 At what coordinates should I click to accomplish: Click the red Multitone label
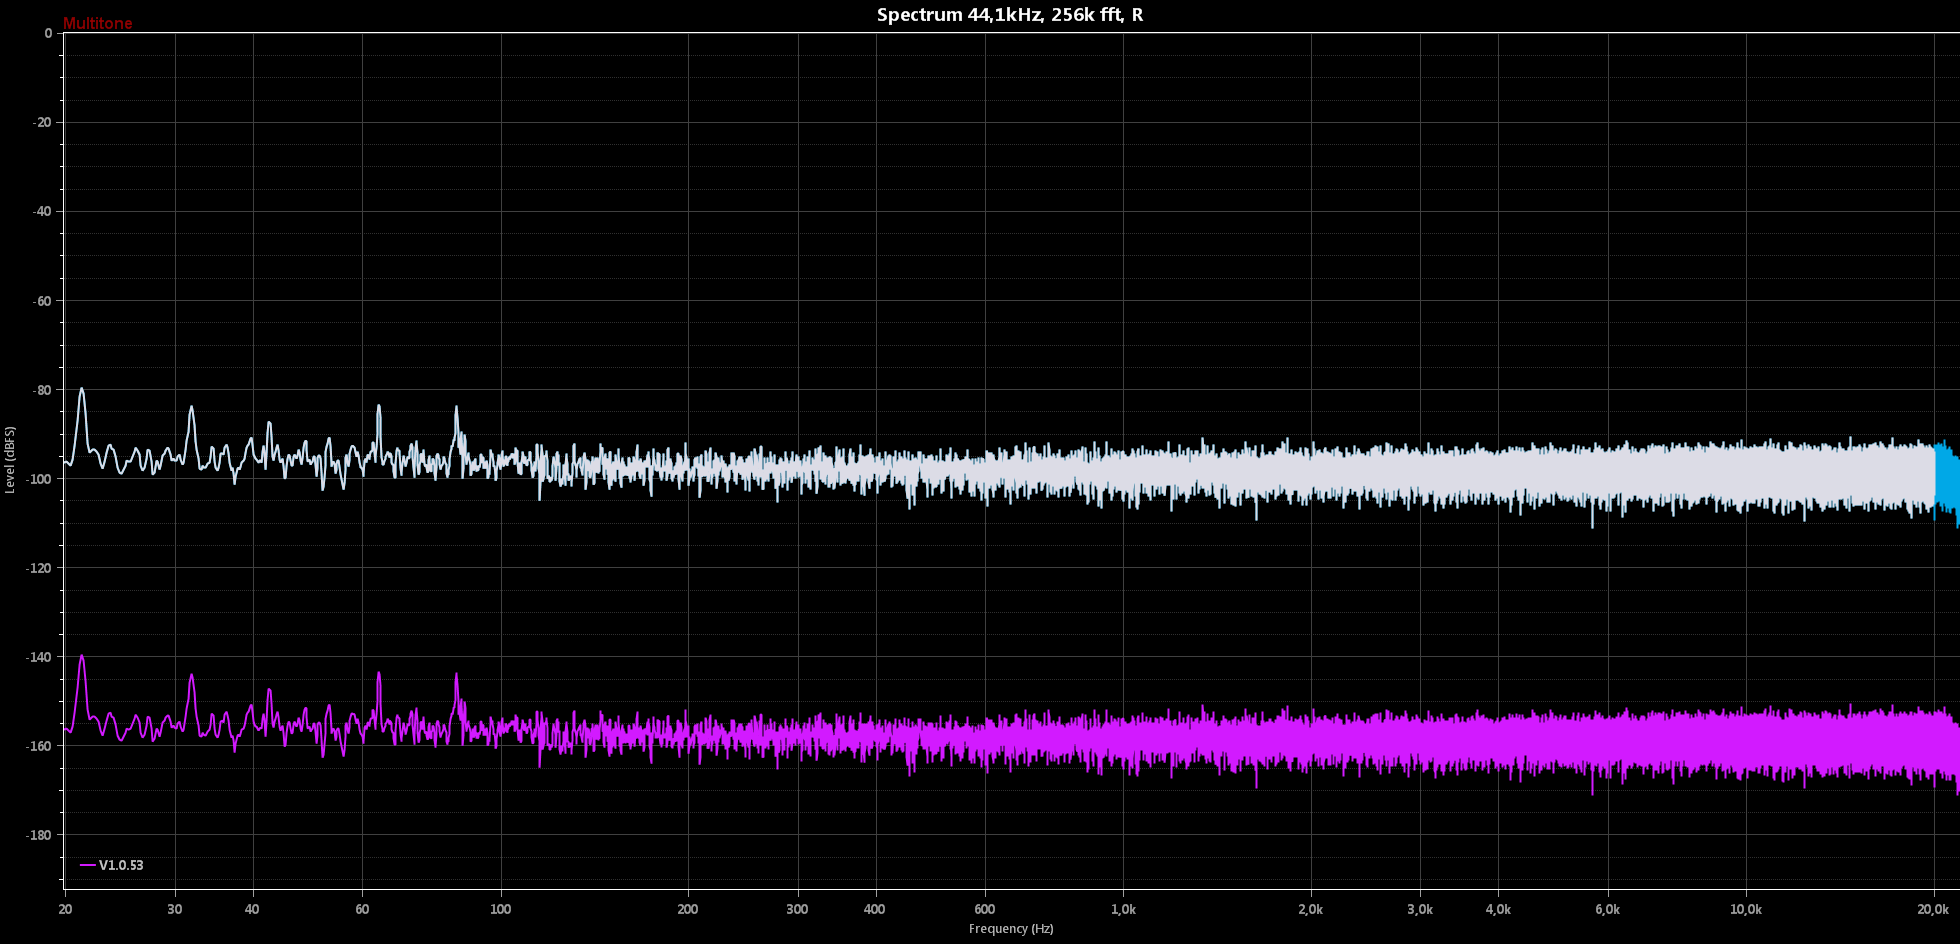point(97,23)
